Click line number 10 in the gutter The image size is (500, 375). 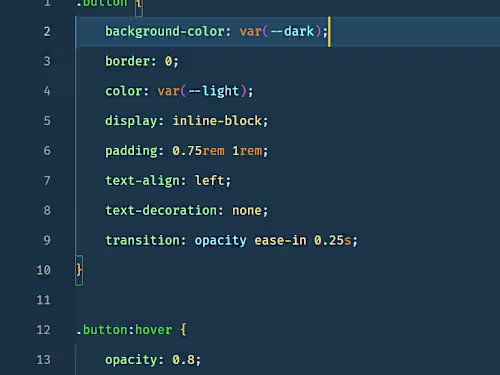[x=44, y=270]
